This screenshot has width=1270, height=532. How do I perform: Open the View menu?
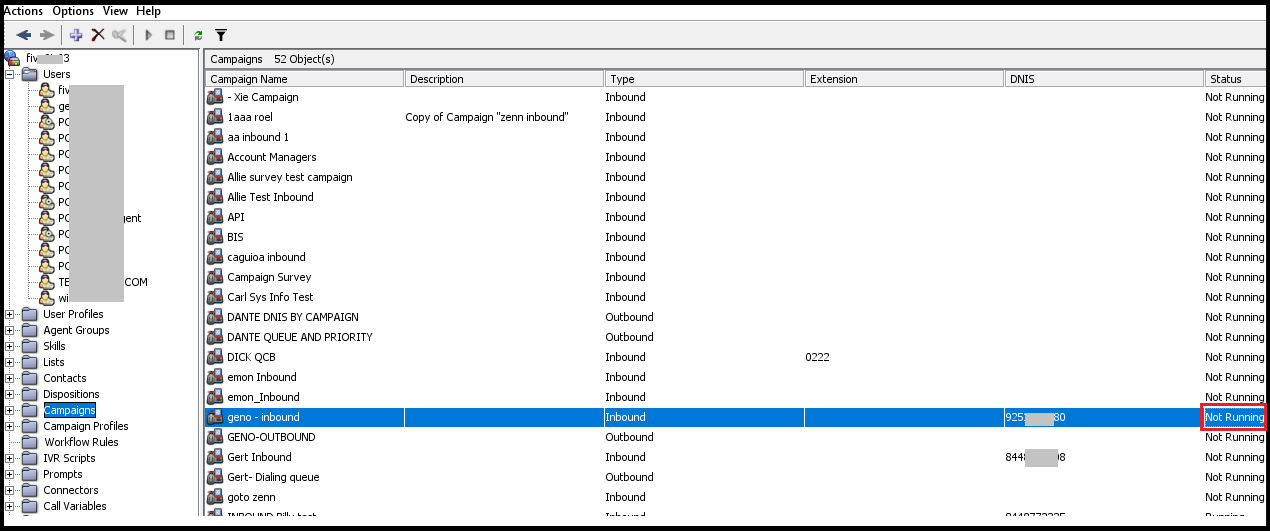click(115, 11)
